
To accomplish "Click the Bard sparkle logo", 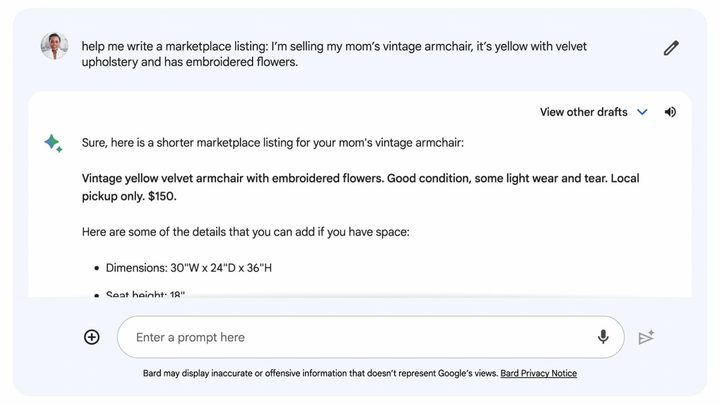I will [53, 143].
